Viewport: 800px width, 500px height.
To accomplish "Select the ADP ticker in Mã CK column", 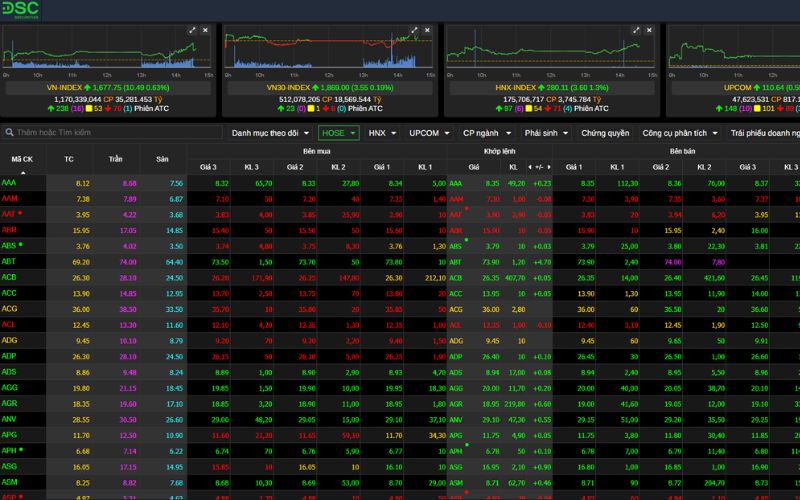I will pos(9,356).
